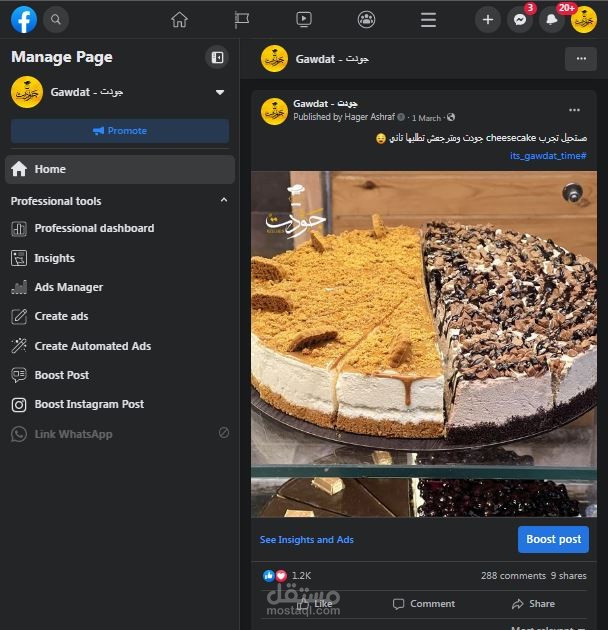
Task: Click the Create ads pencil icon
Action: (x=19, y=317)
